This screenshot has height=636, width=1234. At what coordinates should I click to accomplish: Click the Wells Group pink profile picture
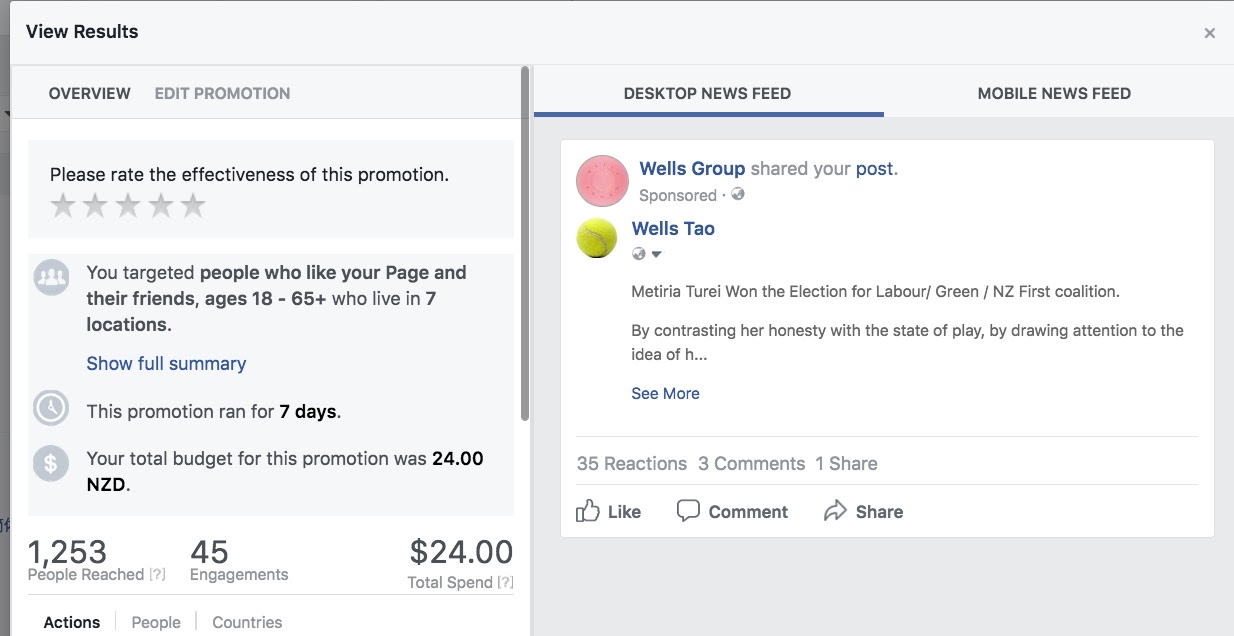[602, 181]
